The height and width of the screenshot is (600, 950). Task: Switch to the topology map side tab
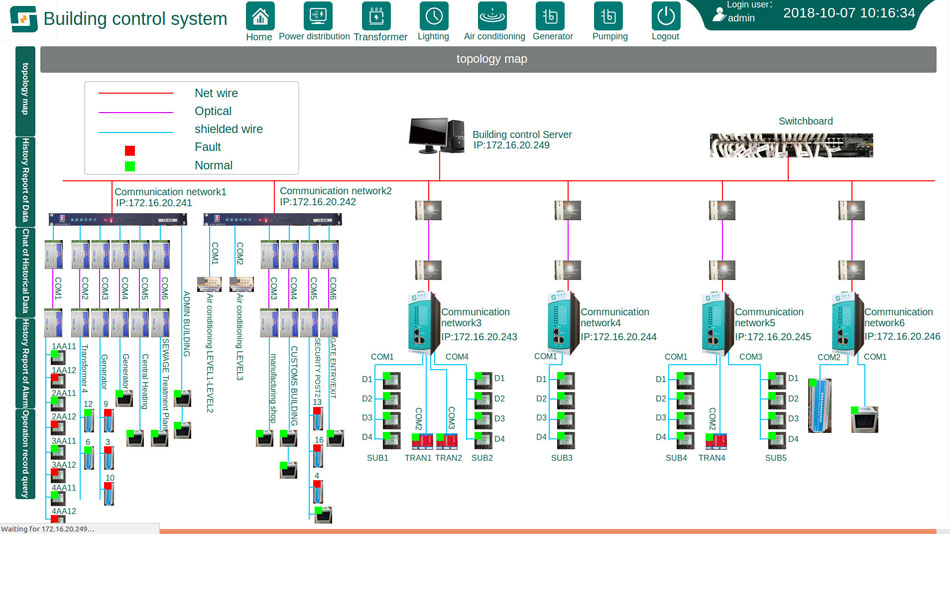[x=25, y=91]
